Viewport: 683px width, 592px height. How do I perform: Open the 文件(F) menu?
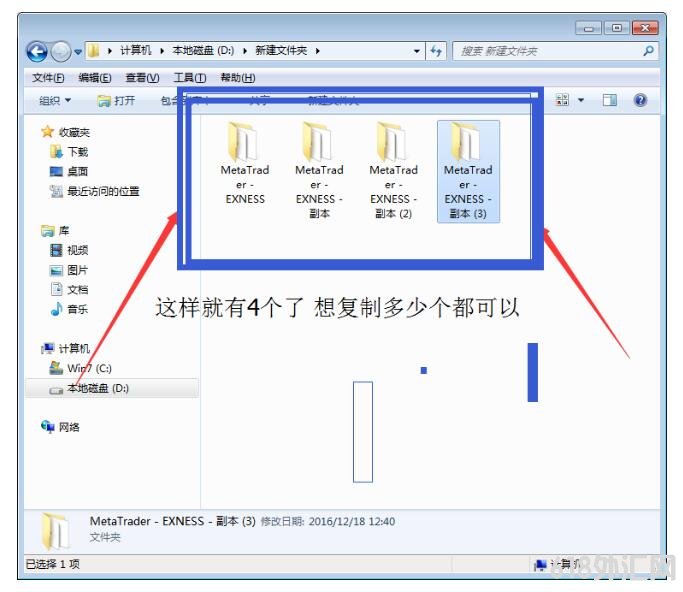48,78
